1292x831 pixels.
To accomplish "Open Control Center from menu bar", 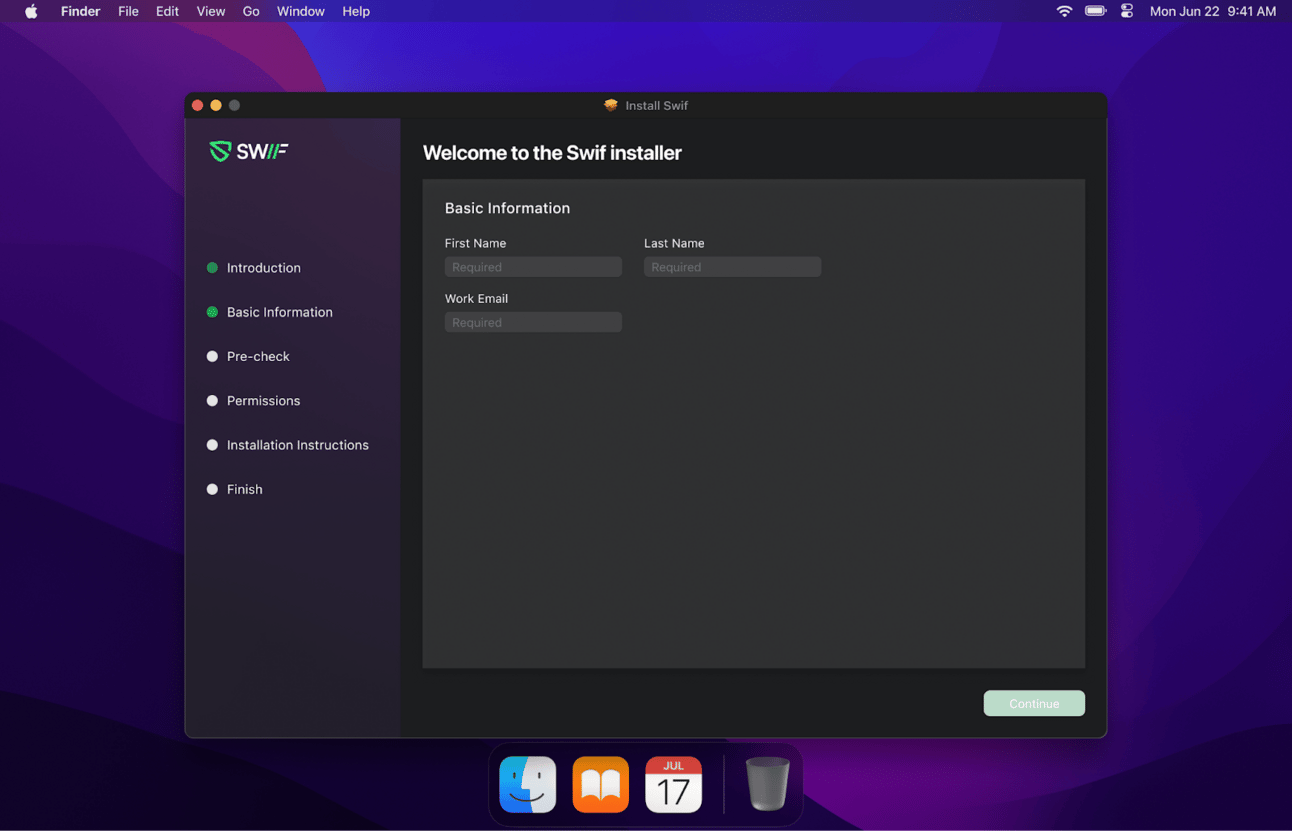I will pos(1127,11).
